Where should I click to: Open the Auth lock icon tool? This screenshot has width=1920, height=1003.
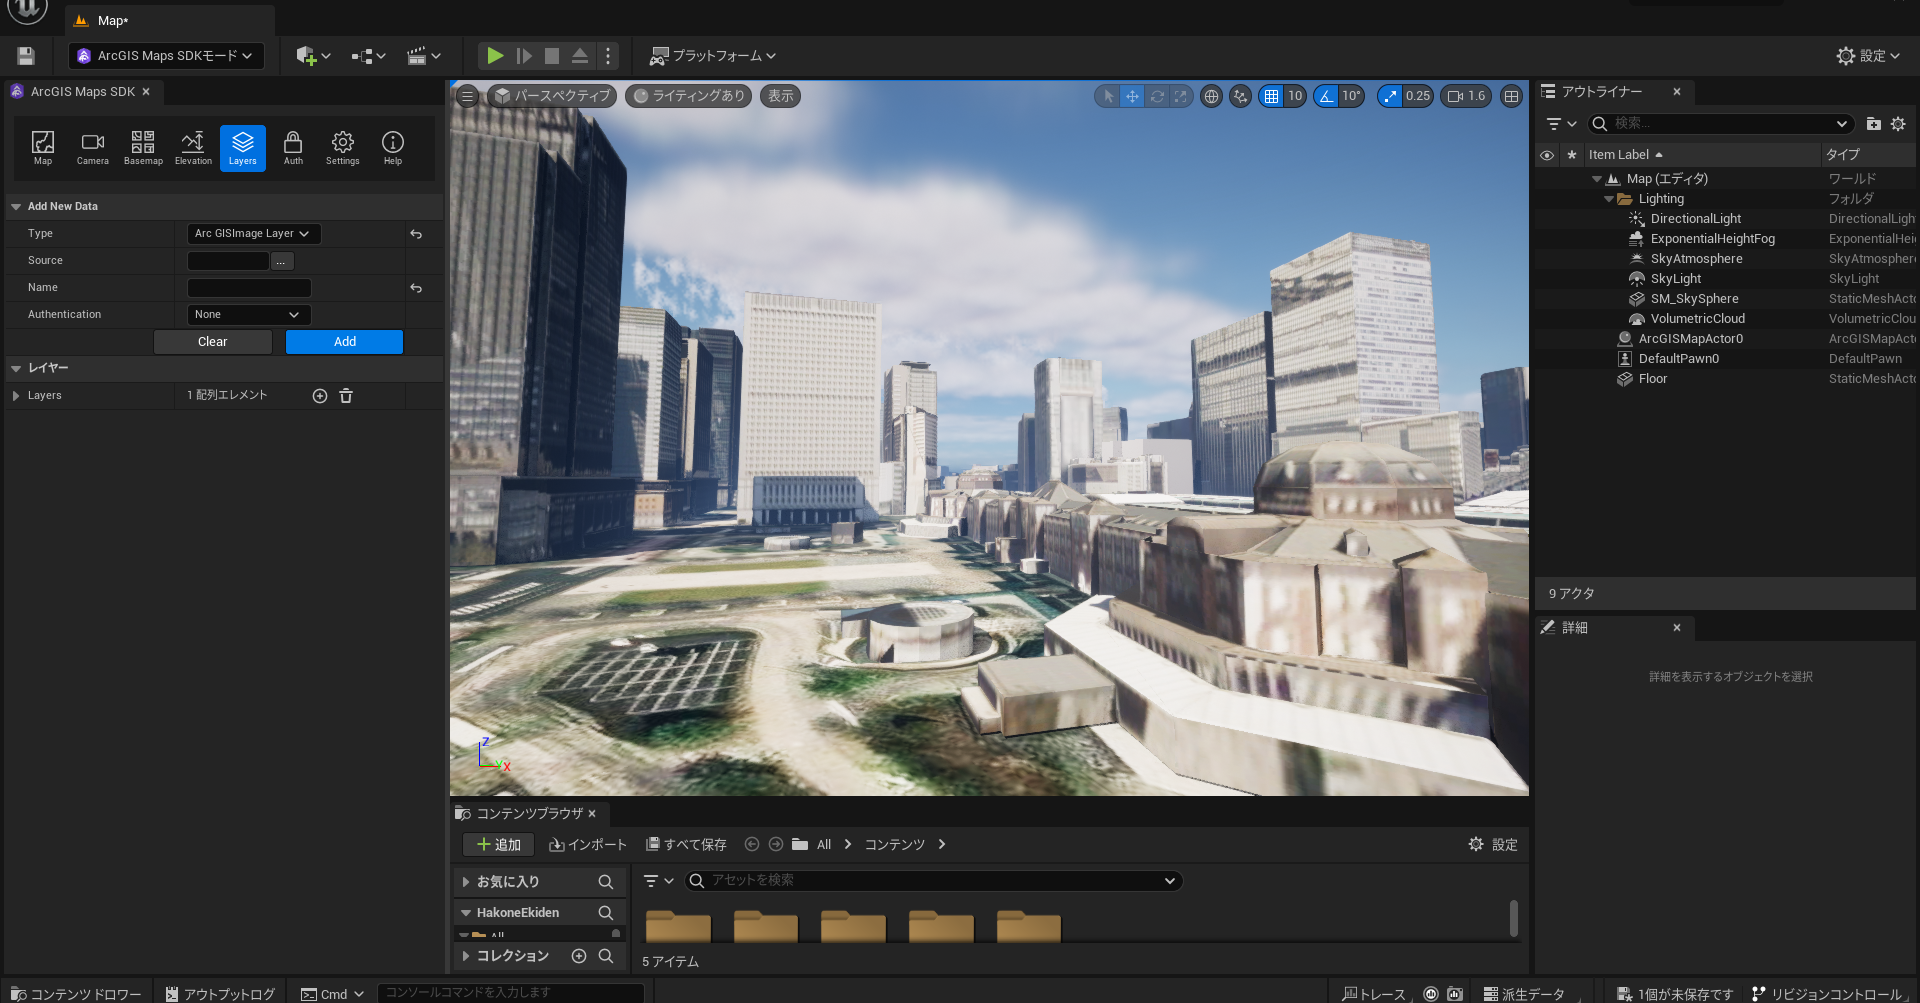[293, 147]
